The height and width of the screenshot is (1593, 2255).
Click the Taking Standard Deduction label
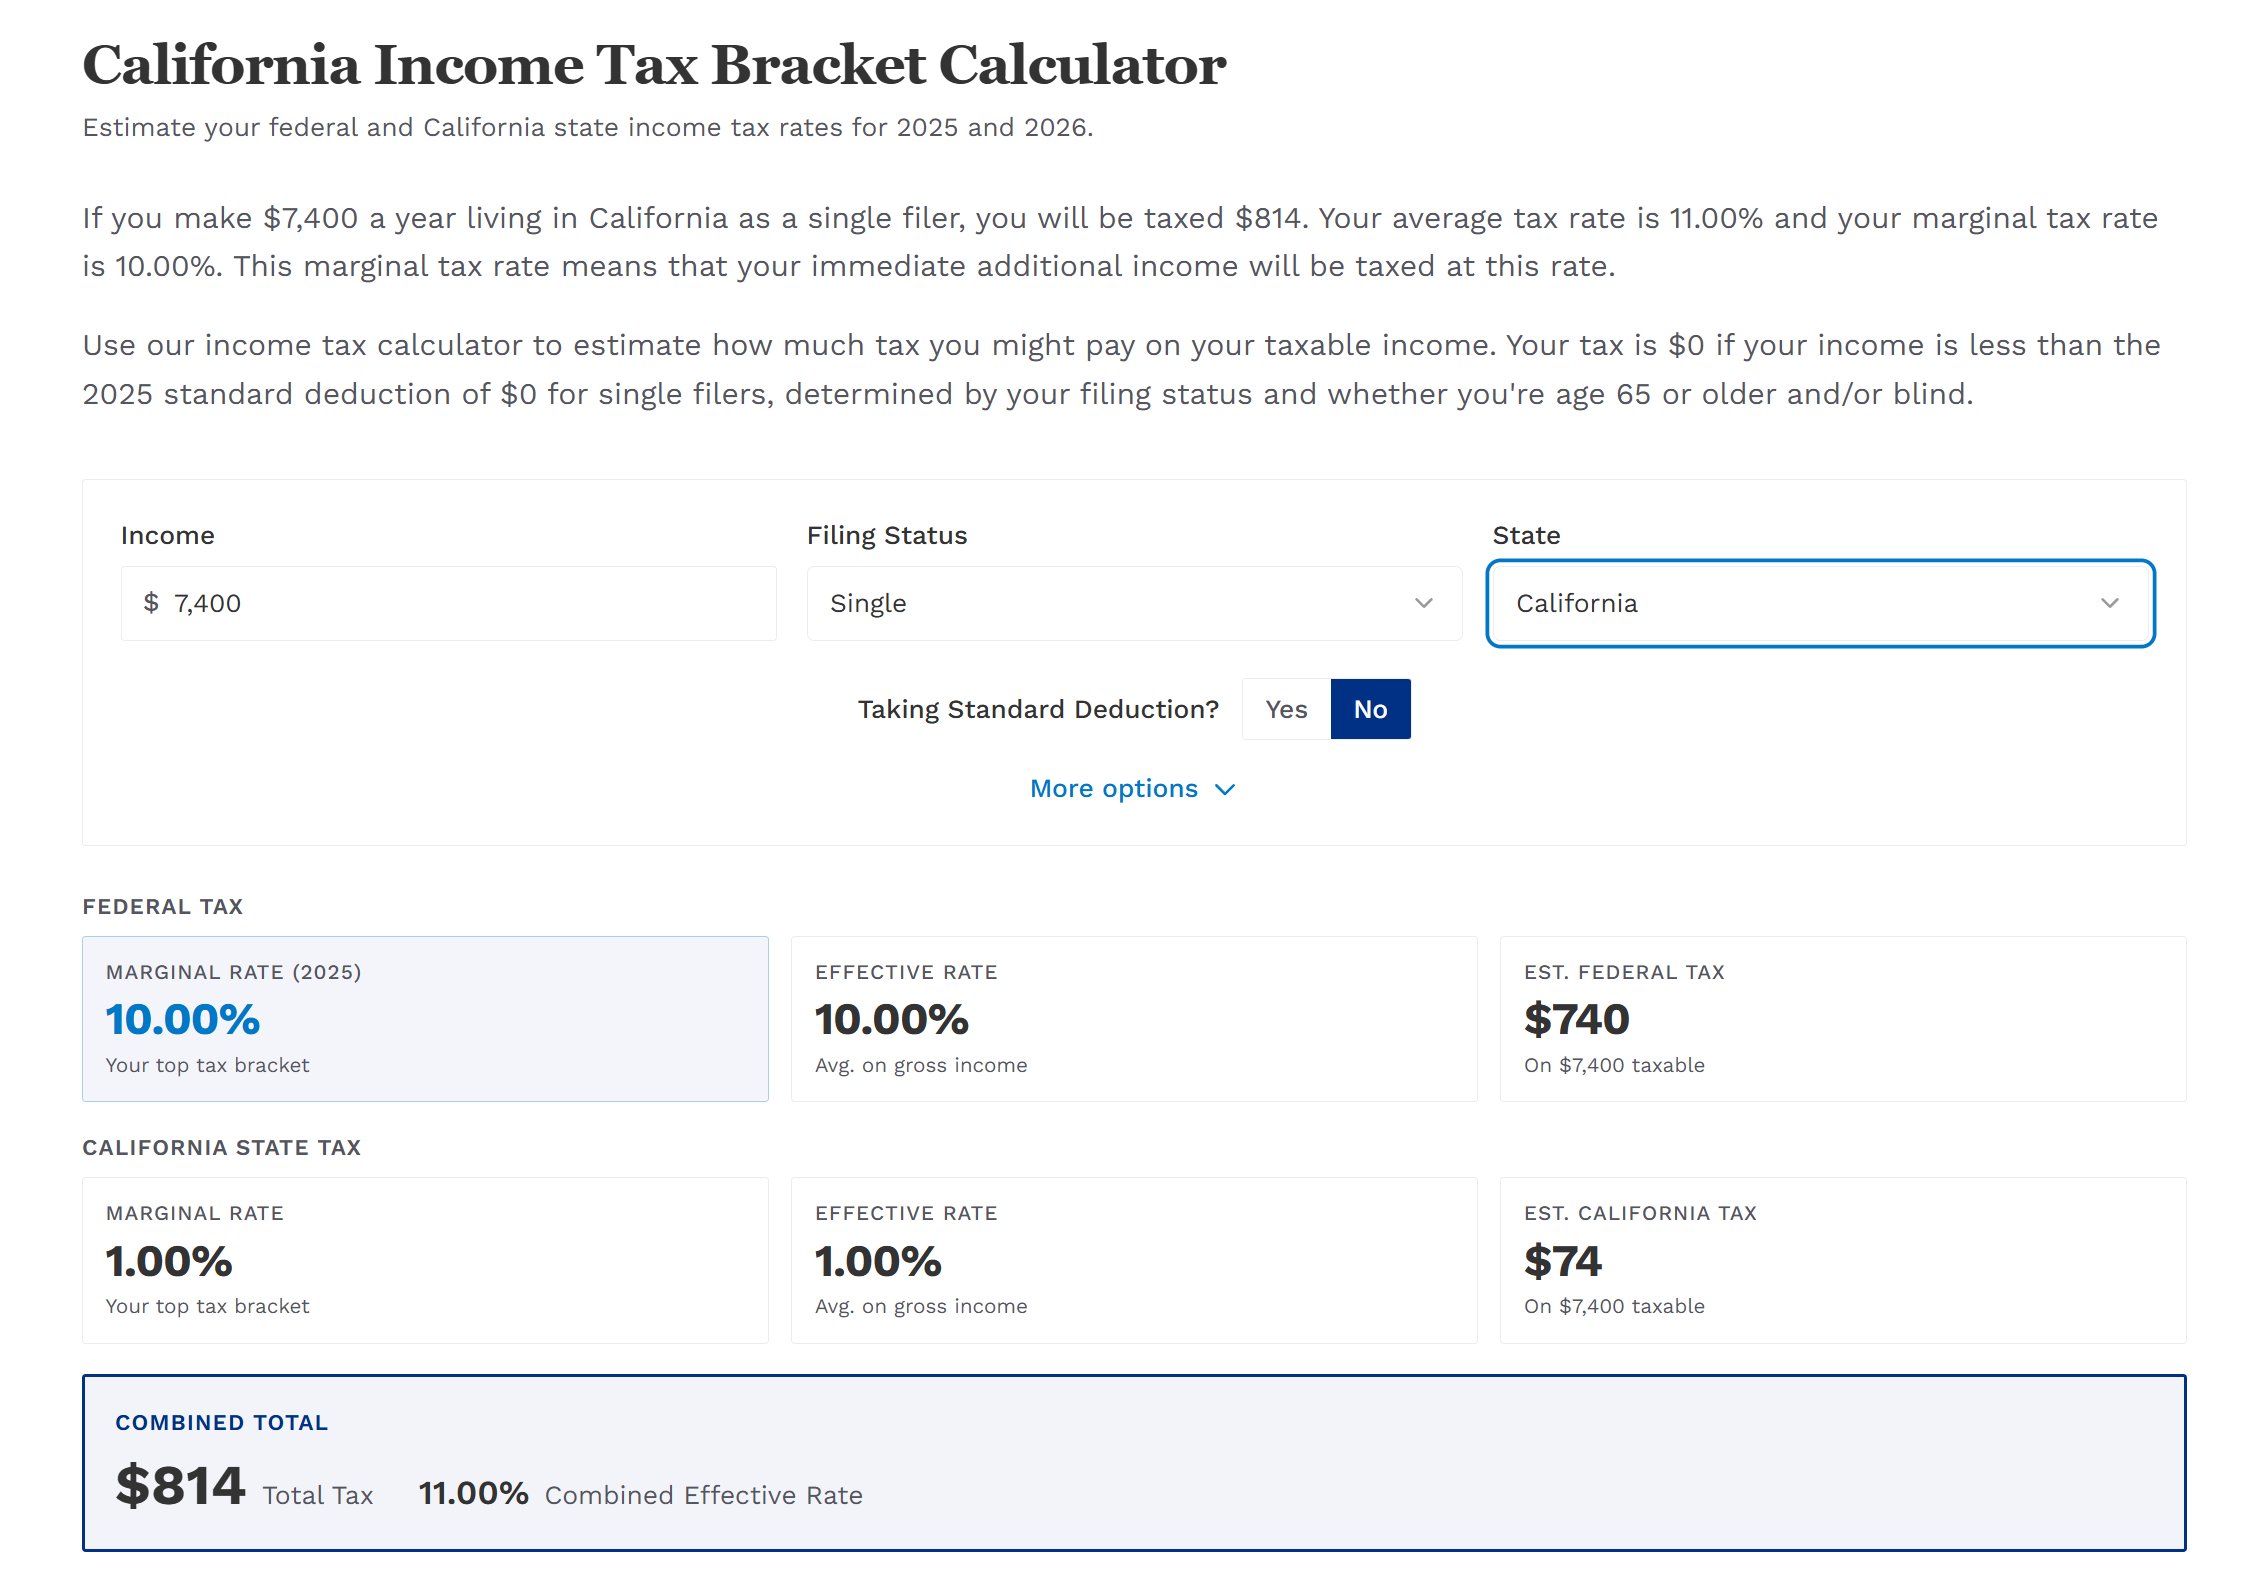coord(1038,709)
